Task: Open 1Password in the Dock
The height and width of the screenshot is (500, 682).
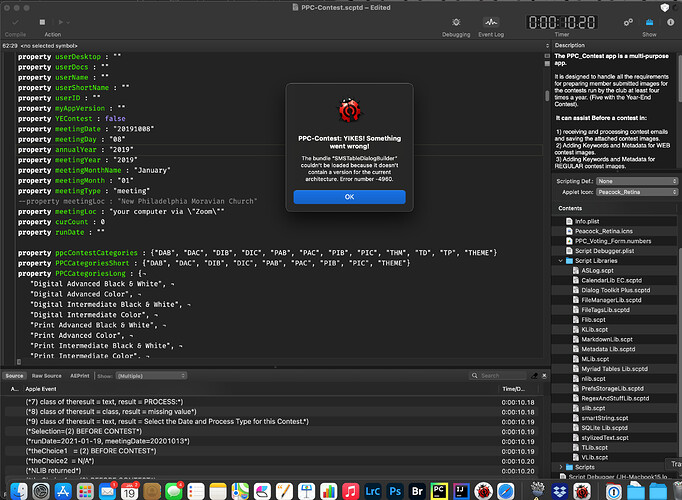Action: pos(613,491)
